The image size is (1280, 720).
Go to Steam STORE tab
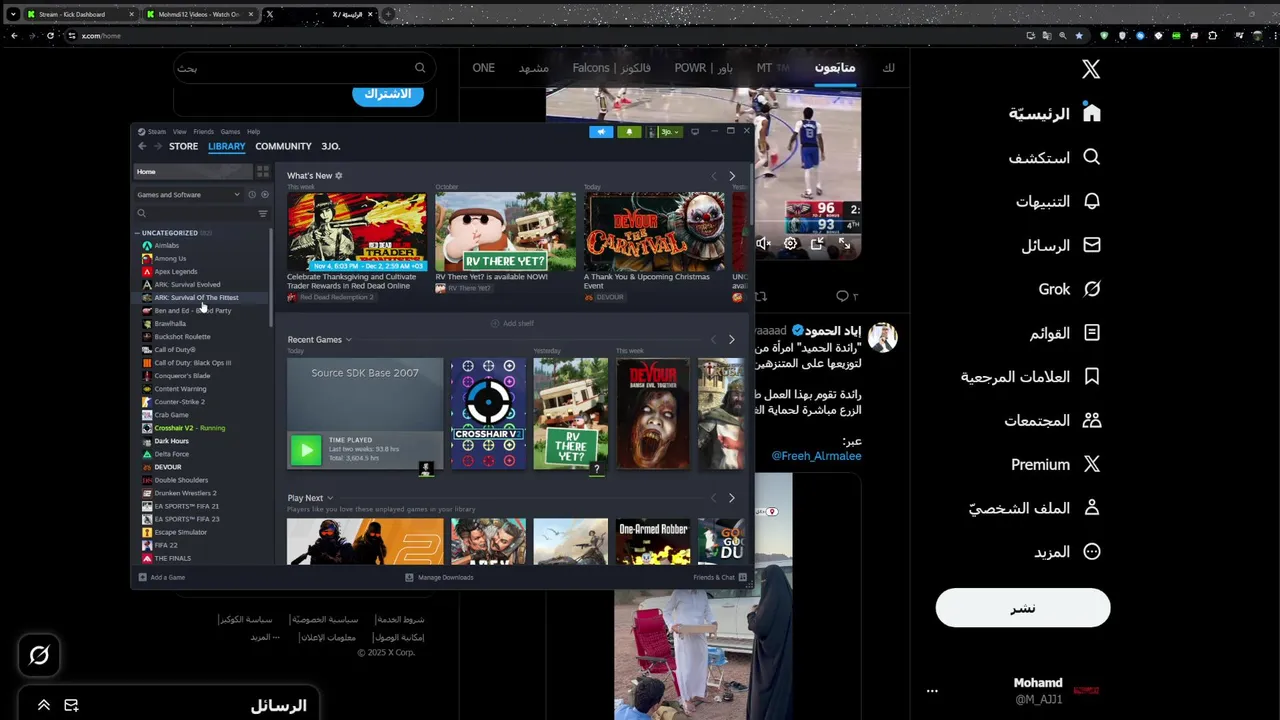(183, 146)
